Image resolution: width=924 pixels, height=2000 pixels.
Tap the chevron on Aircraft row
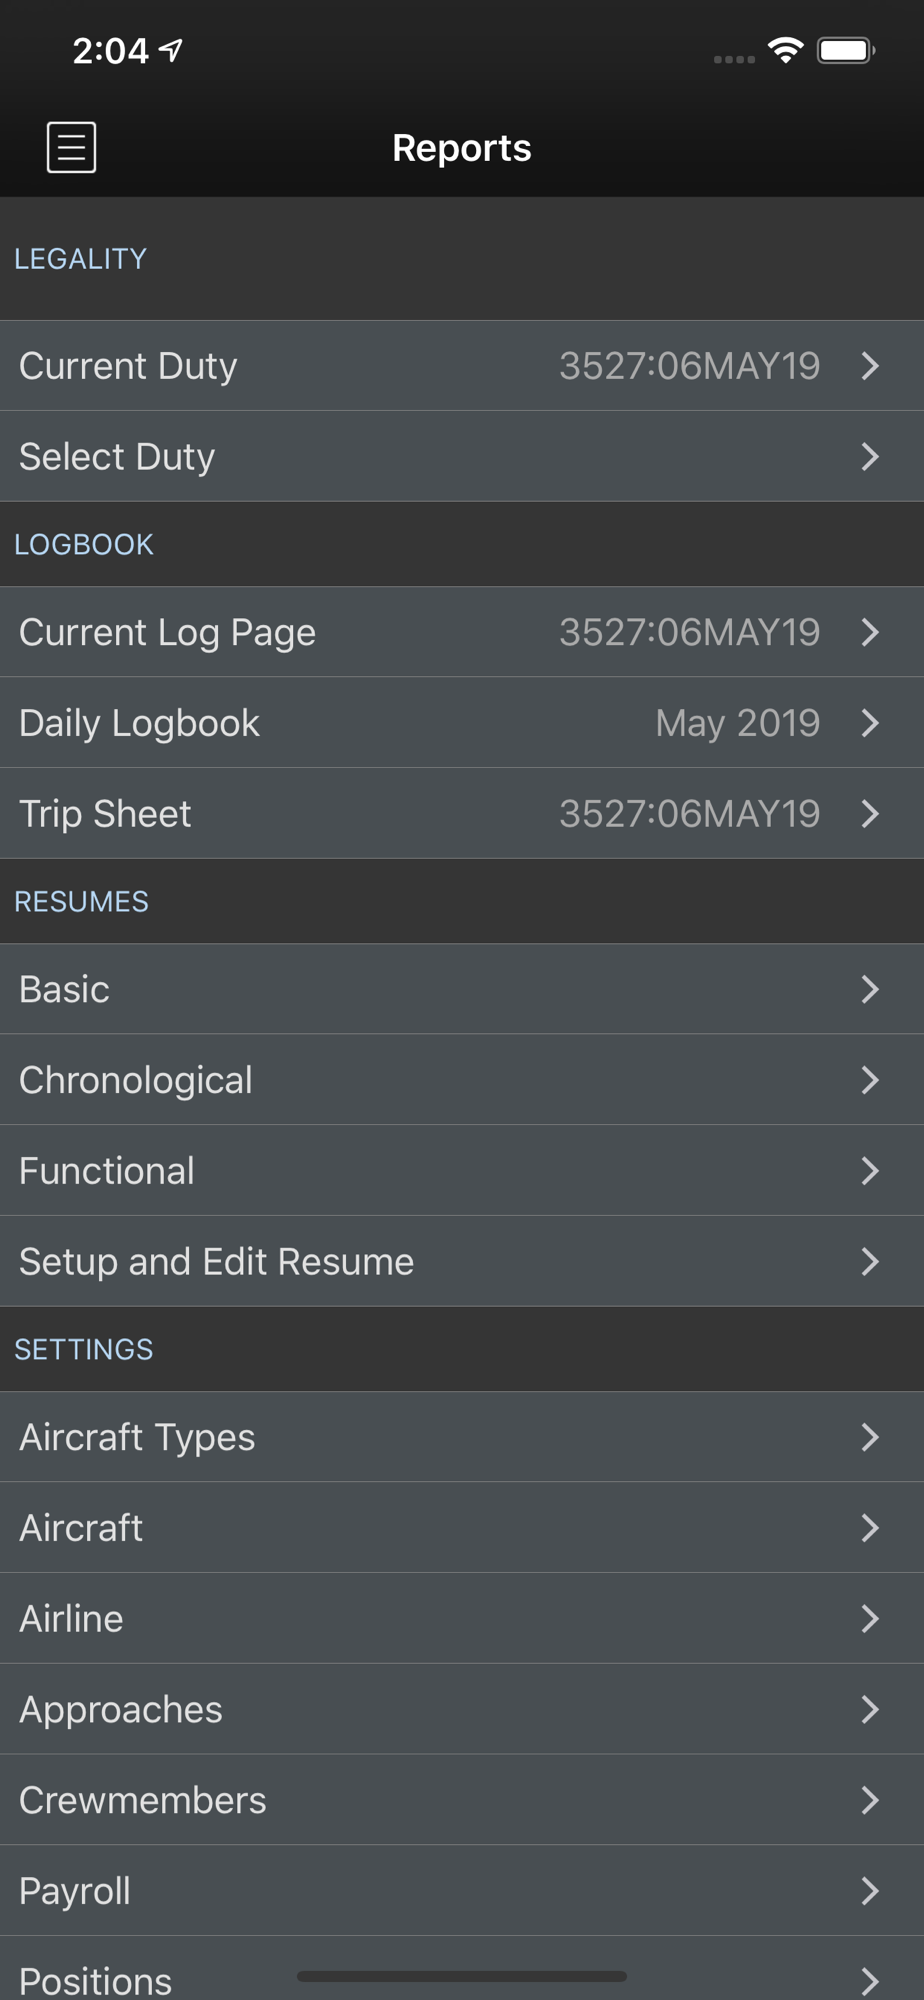tap(870, 1528)
